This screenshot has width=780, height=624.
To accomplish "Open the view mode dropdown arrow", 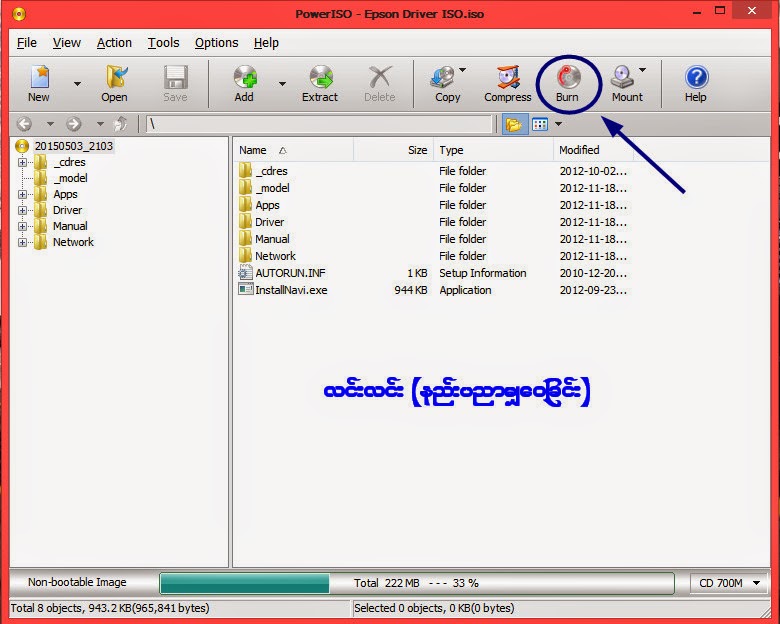I will click(x=558, y=124).
